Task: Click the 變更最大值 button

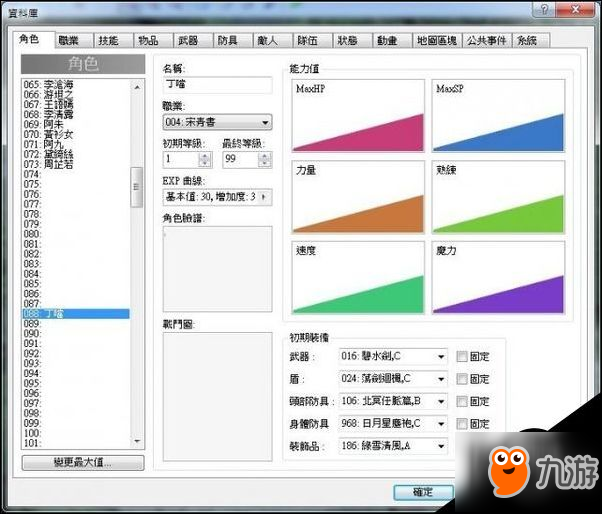Action: 83,463
